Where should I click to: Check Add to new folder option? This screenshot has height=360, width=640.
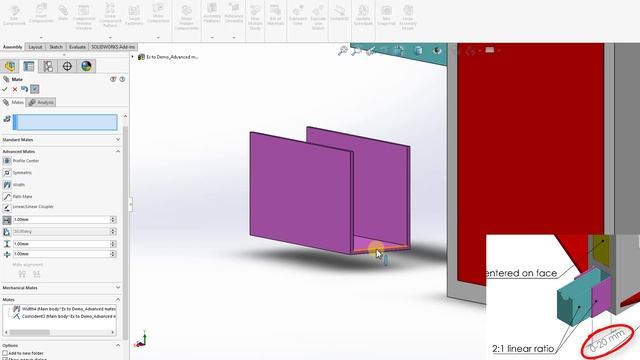(5, 353)
